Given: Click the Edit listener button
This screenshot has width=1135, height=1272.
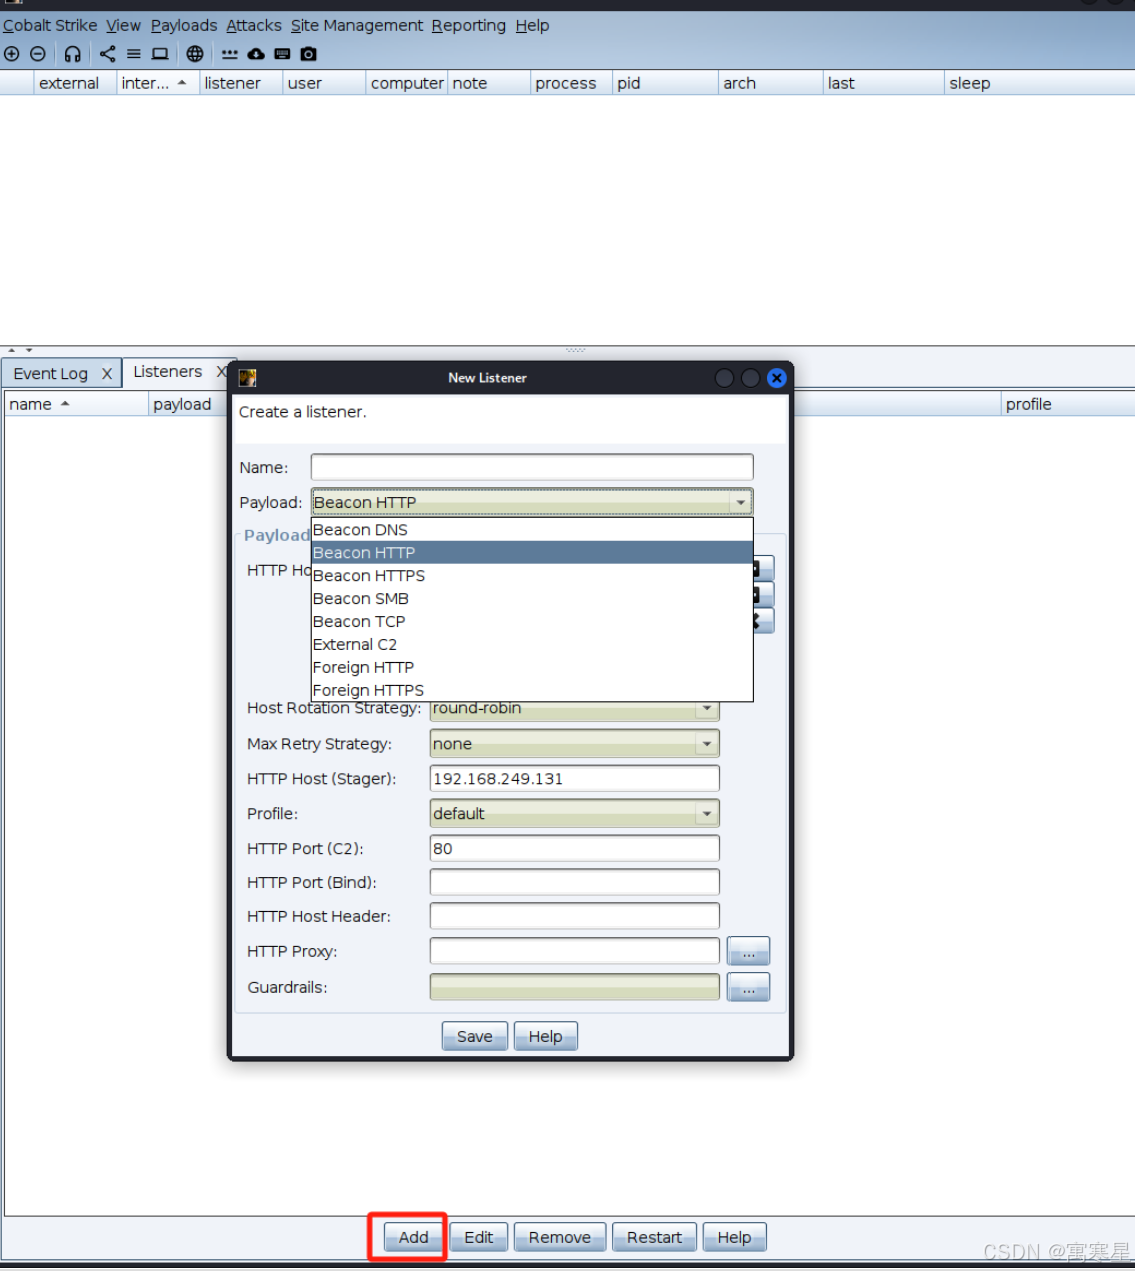Looking at the screenshot, I should pos(479,1237).
